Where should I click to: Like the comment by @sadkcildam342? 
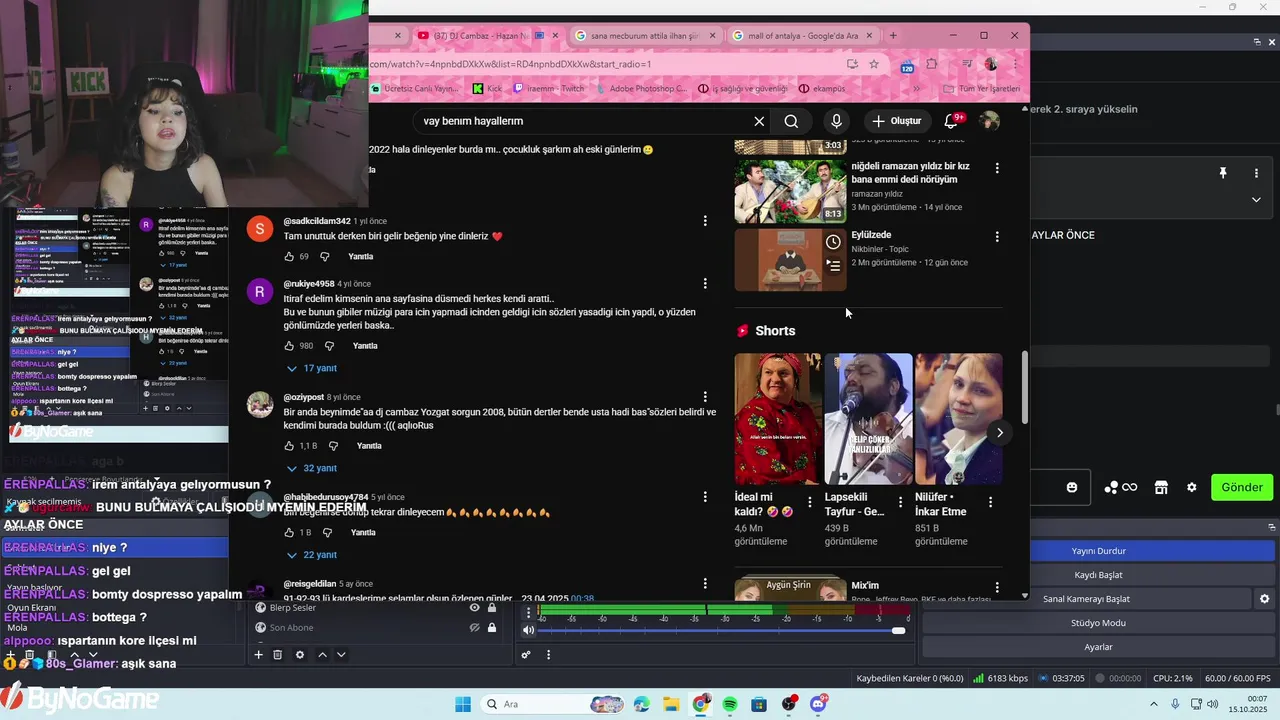(x=289, y=257)
